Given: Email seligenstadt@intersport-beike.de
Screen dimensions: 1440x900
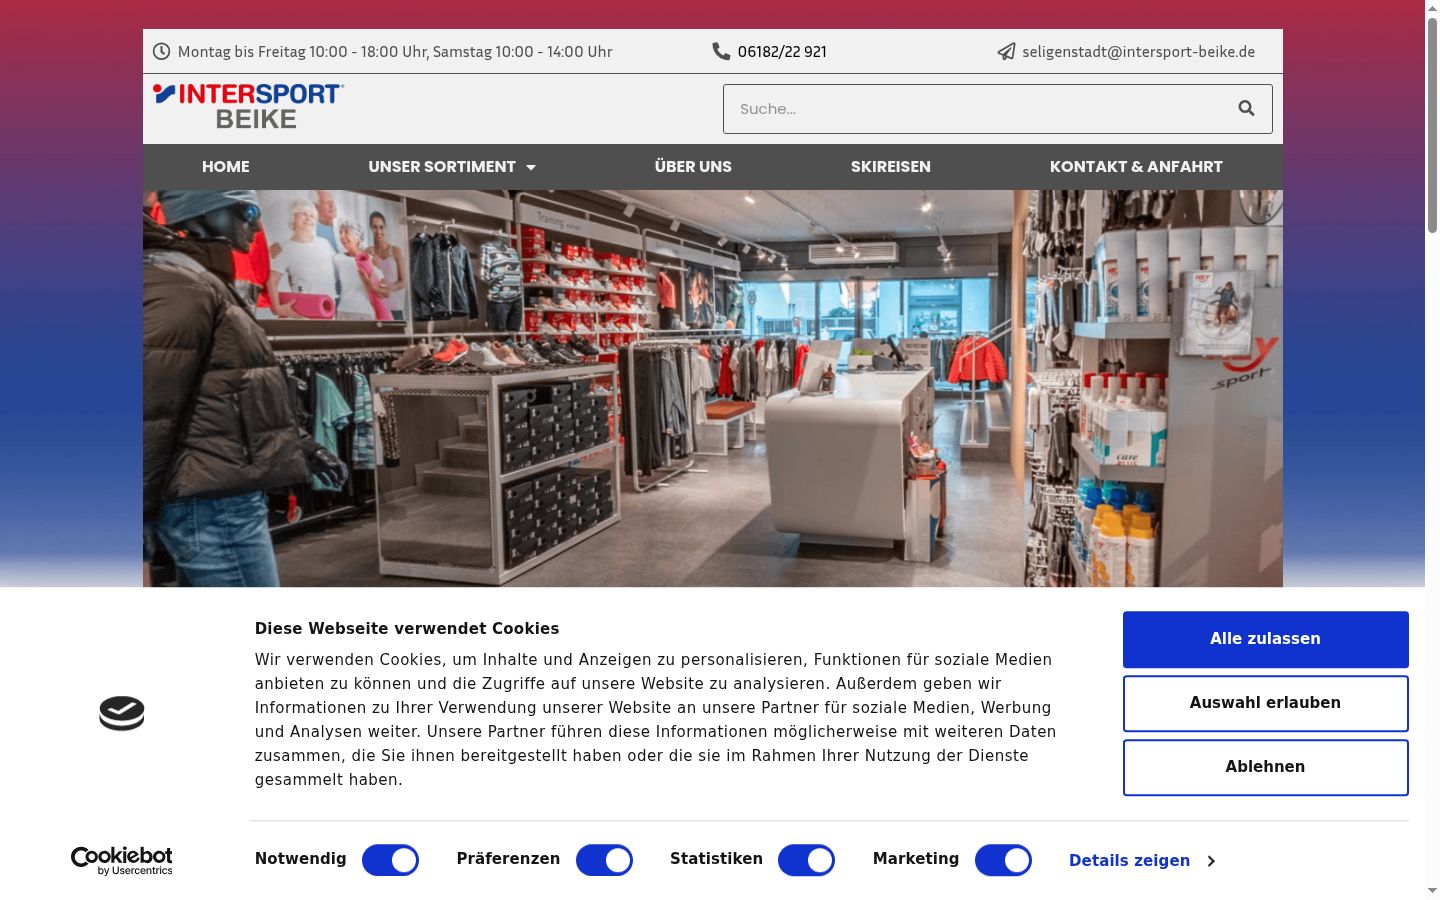Looking at the screenshot, I should 1138,52.
